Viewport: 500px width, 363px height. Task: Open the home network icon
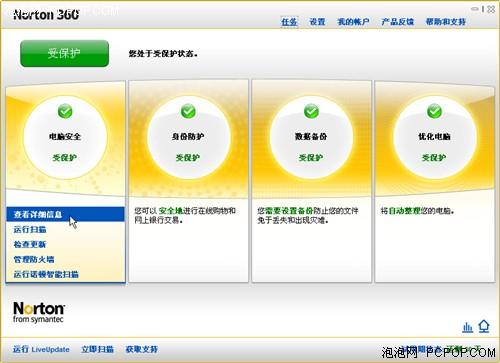coord(484,326)
